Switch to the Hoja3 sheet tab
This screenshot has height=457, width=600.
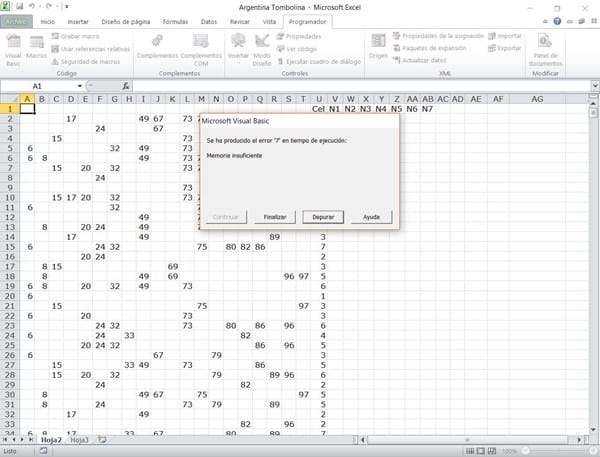(x=79, y=440)
